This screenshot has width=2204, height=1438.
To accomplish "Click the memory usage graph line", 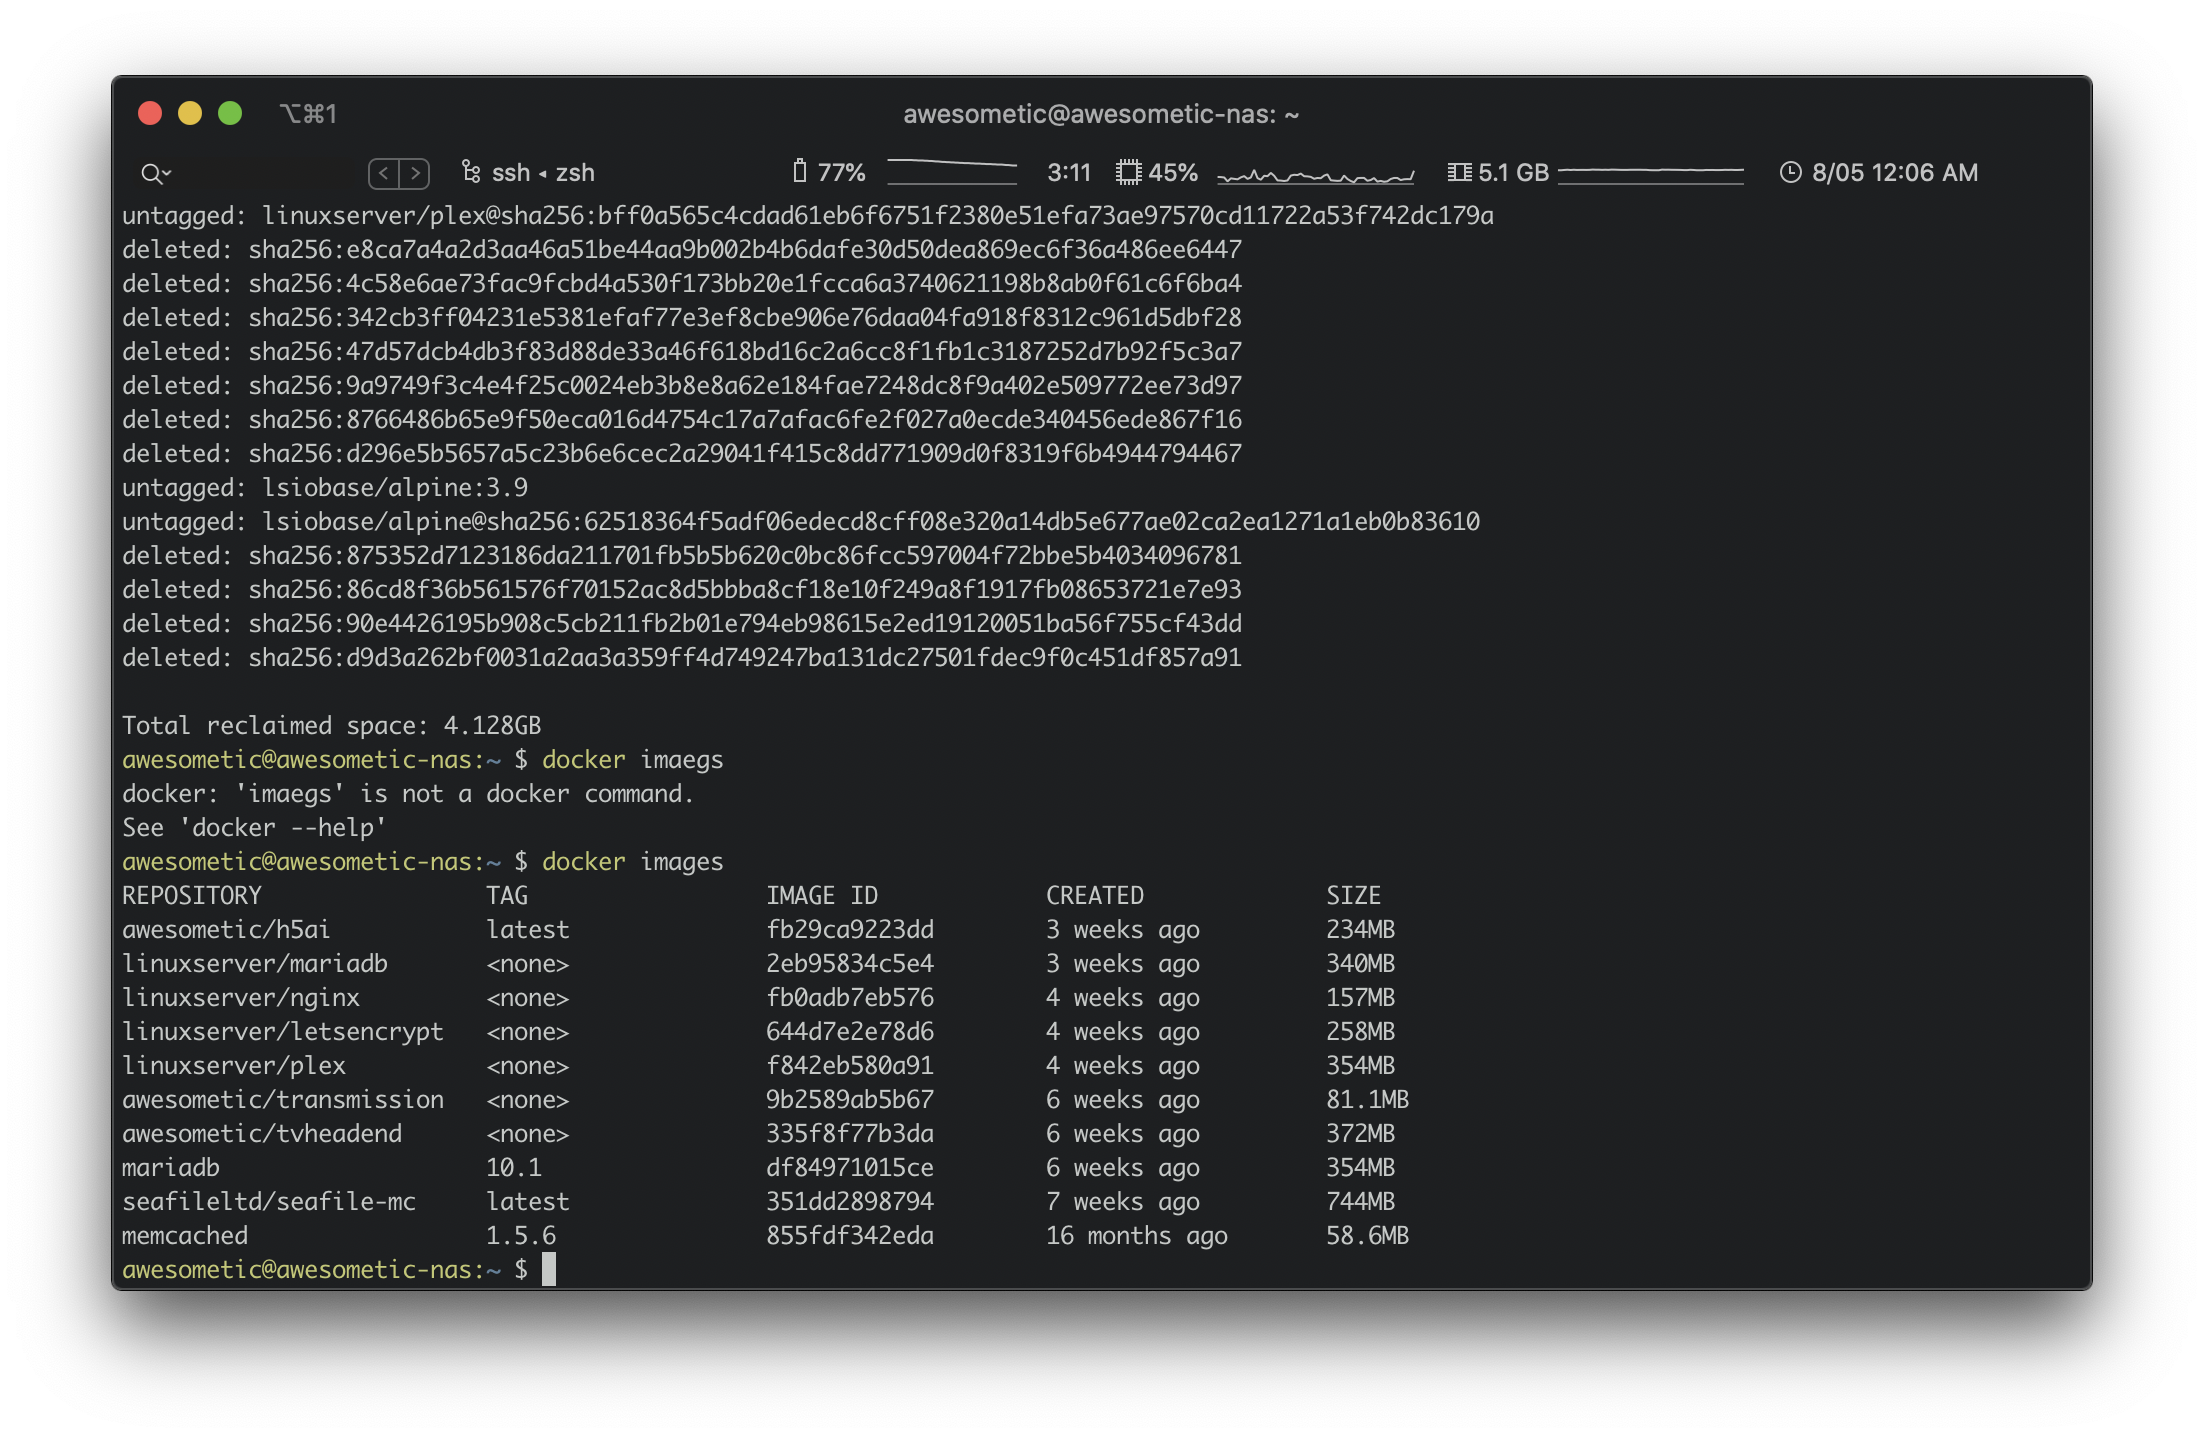I will 1650,172.
